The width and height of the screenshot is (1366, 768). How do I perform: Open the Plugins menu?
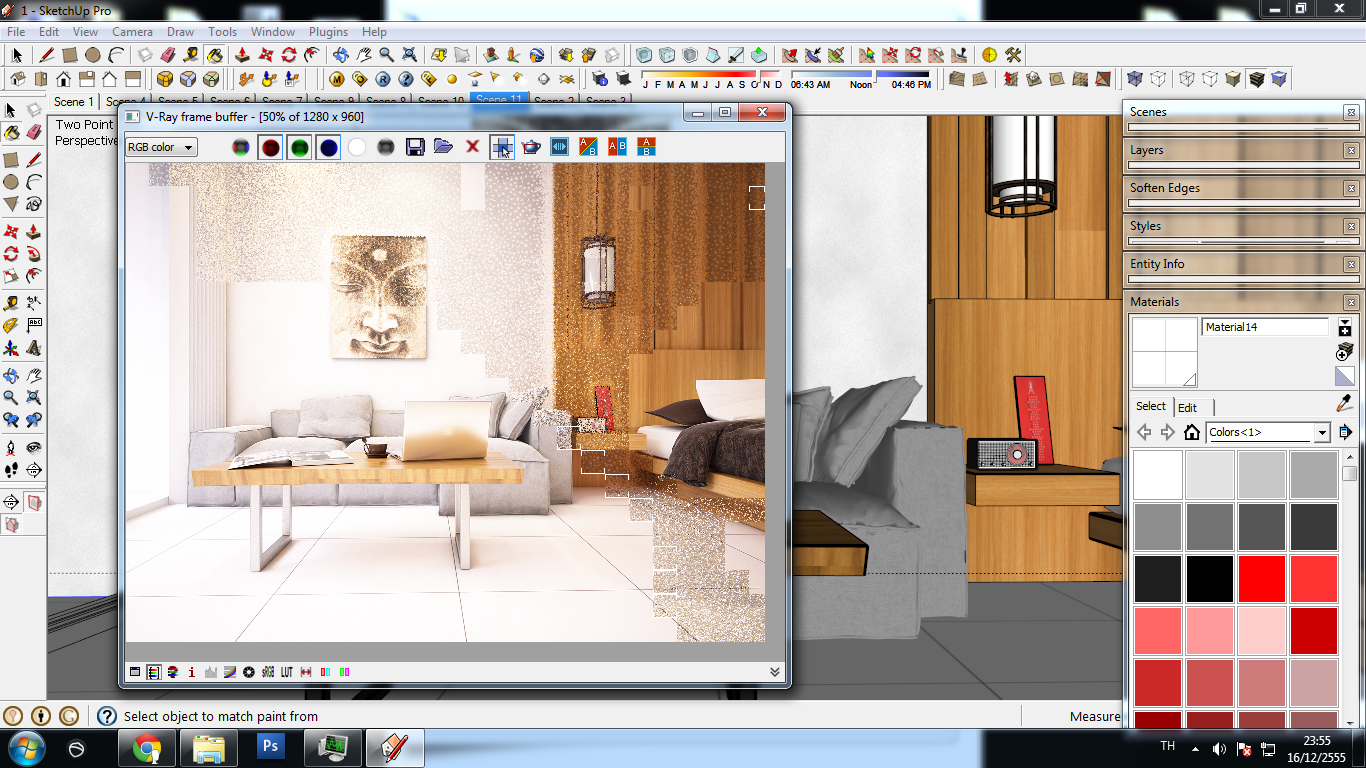click(x=329, y=32)
